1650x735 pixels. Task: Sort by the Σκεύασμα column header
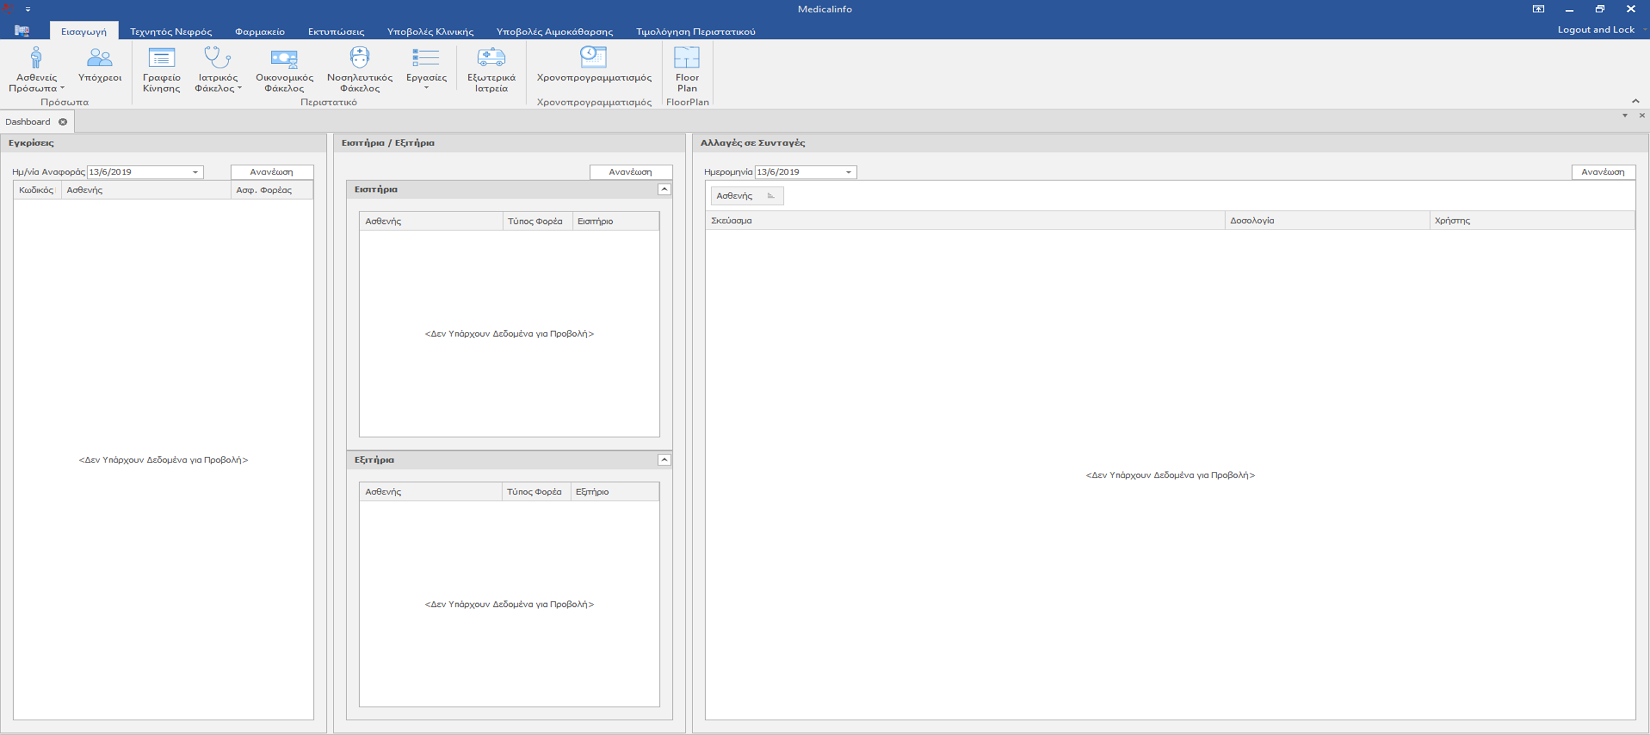[x=964, y=221]
